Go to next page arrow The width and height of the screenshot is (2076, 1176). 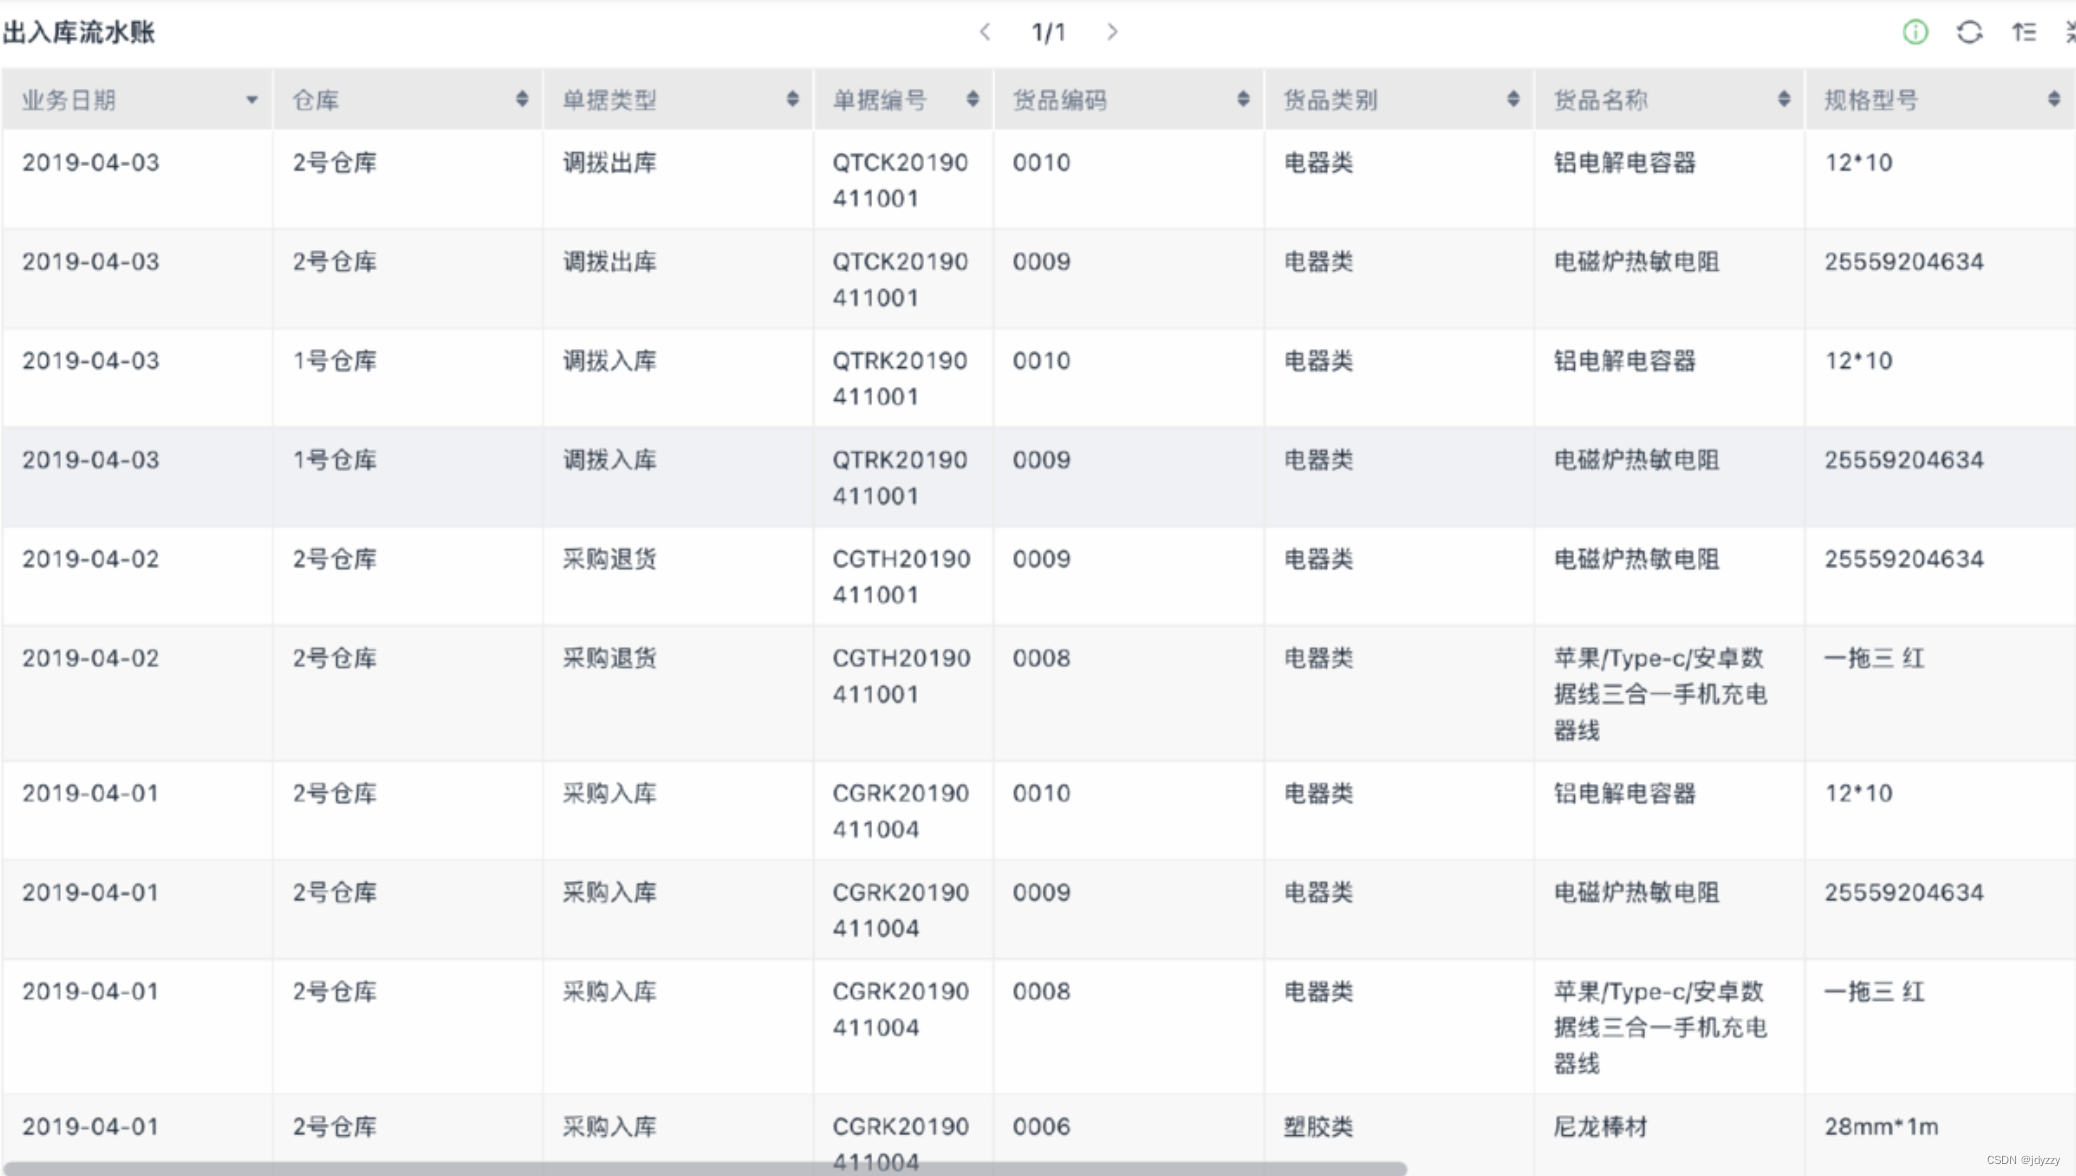click(1112, 32)
